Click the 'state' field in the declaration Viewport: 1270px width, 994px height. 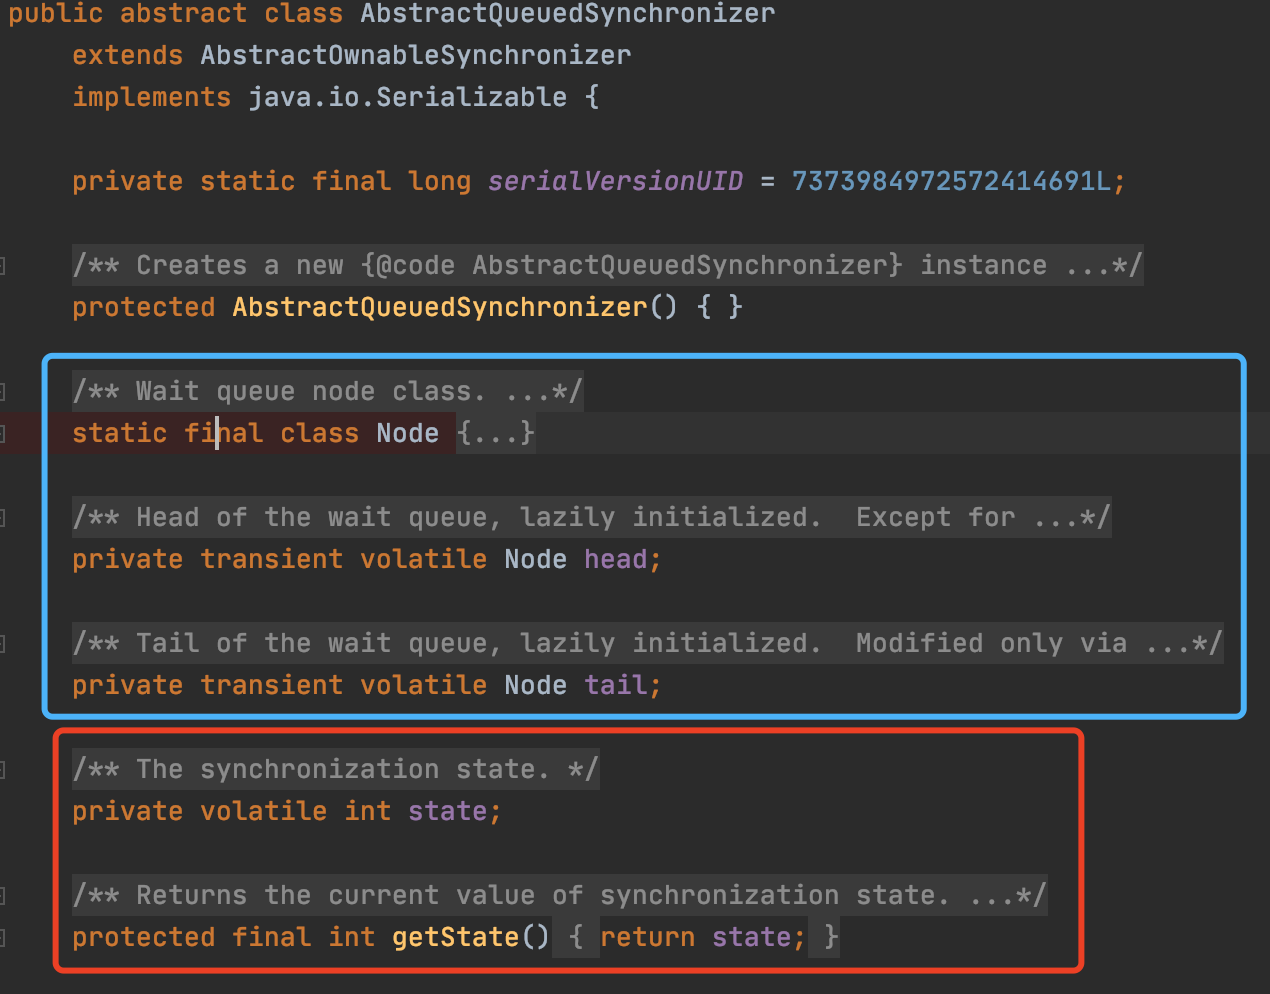pyautogui.click(x=447, y=812)
